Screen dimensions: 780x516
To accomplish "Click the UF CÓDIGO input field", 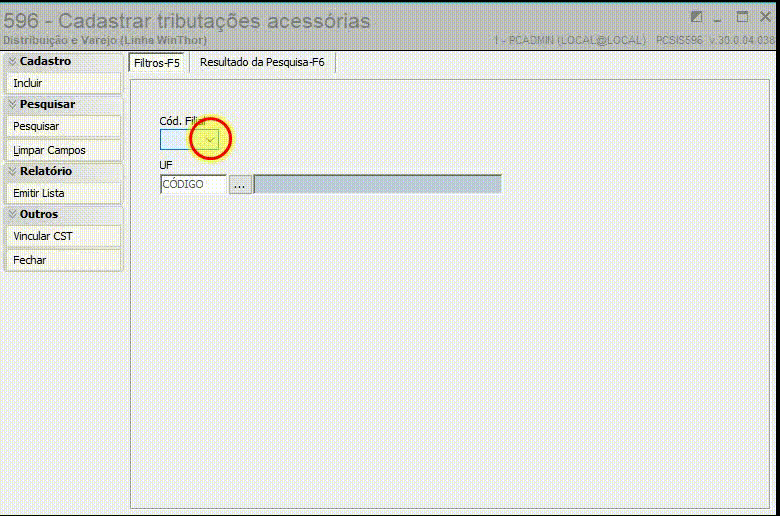I will tap(193, 184).
